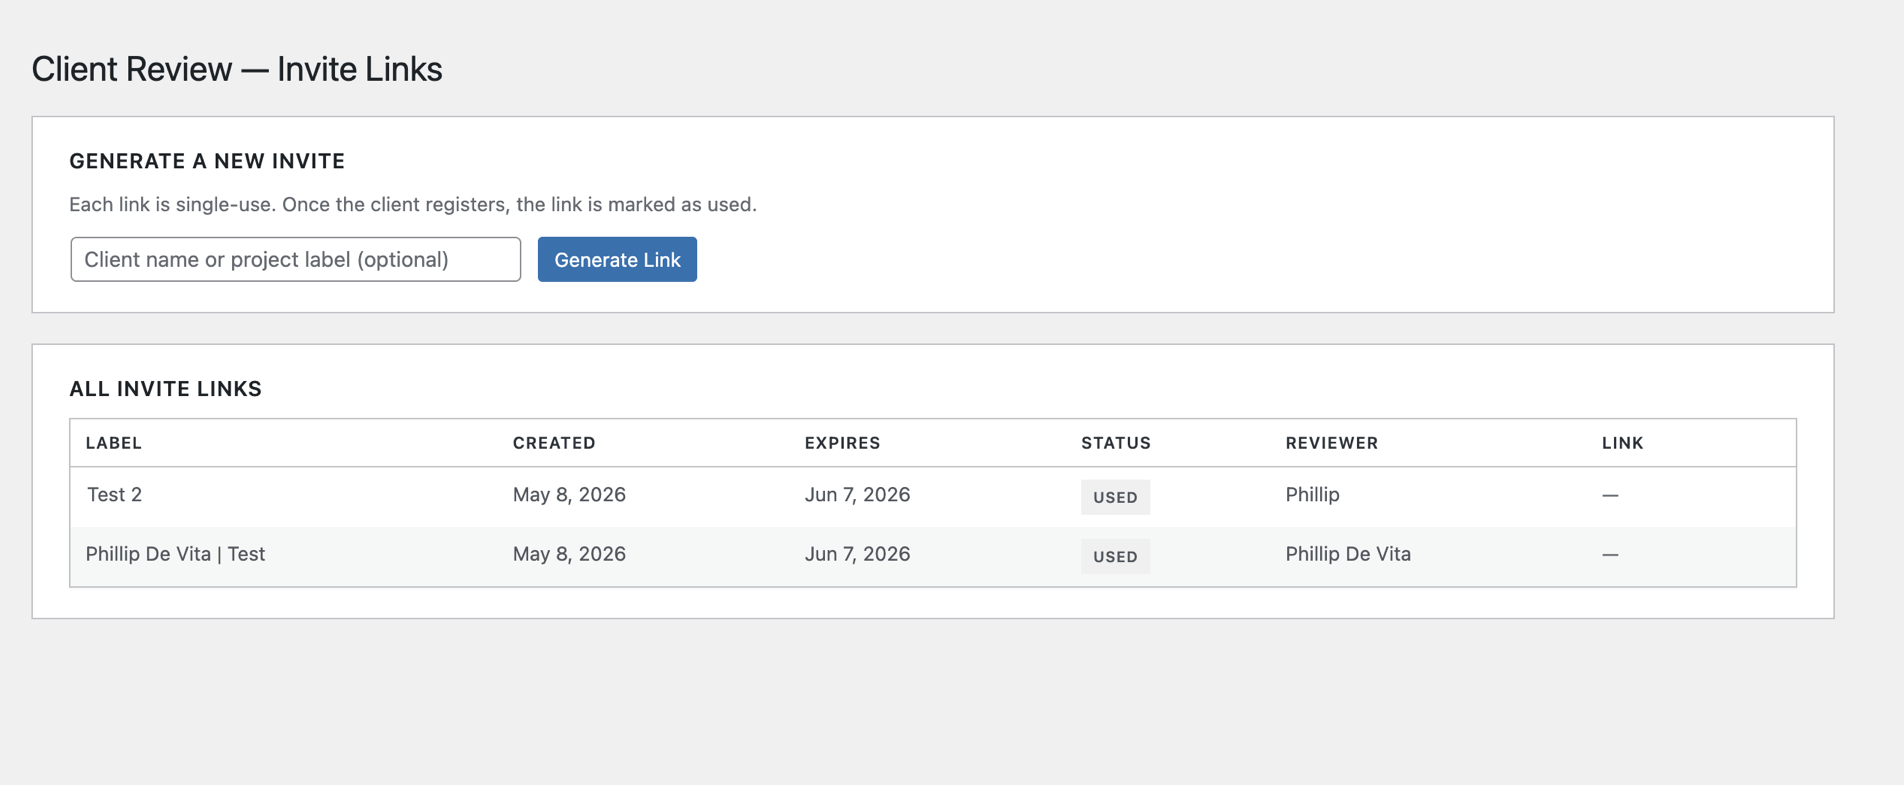Click the Test 2 label cell
The image size is (1904, 785).
point(114,494)
